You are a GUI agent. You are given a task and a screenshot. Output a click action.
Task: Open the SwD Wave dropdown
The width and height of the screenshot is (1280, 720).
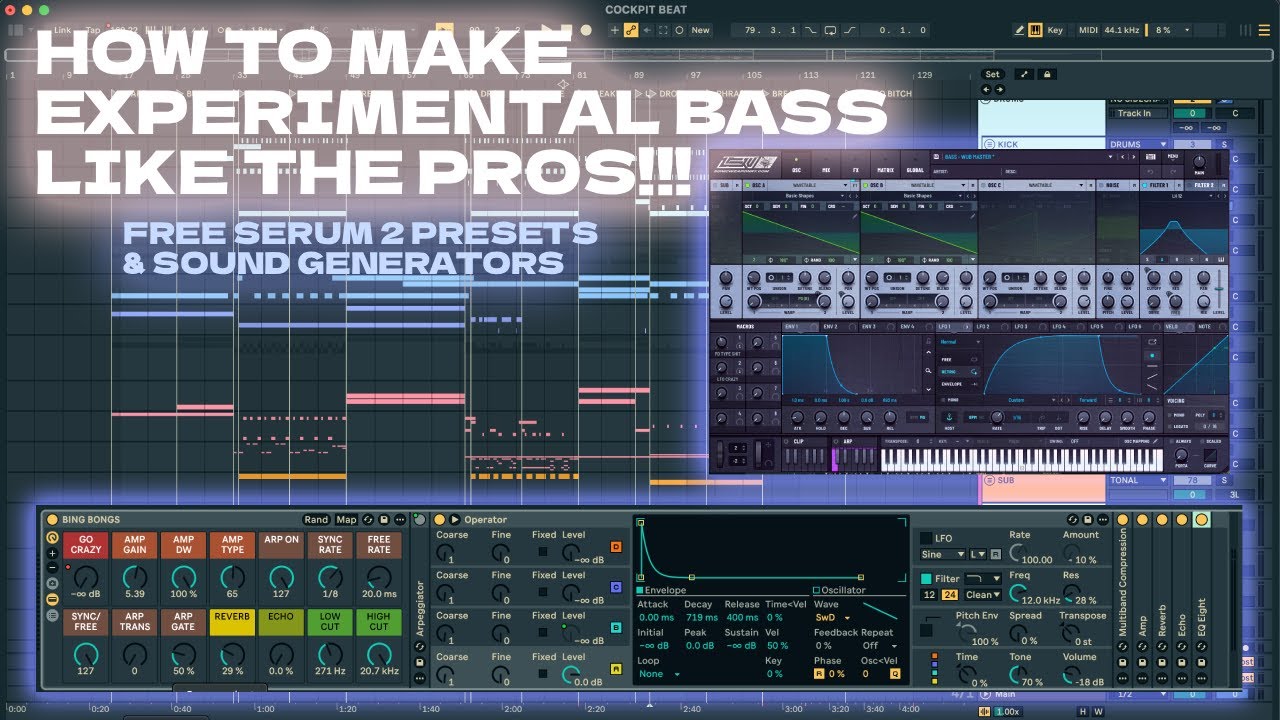[832, 618]
